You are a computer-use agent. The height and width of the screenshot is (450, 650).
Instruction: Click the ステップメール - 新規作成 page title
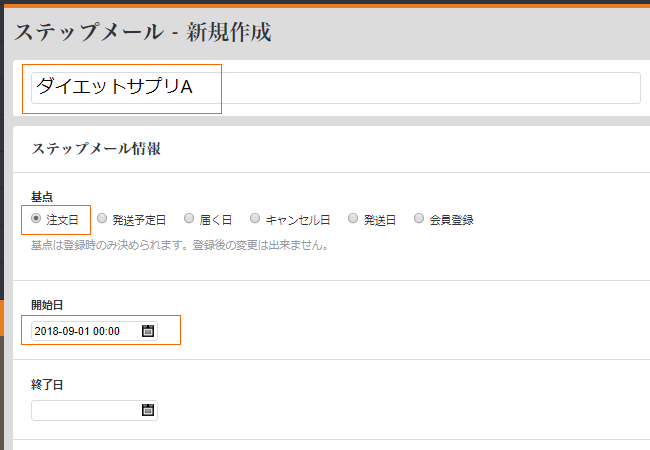click(142, 32)
